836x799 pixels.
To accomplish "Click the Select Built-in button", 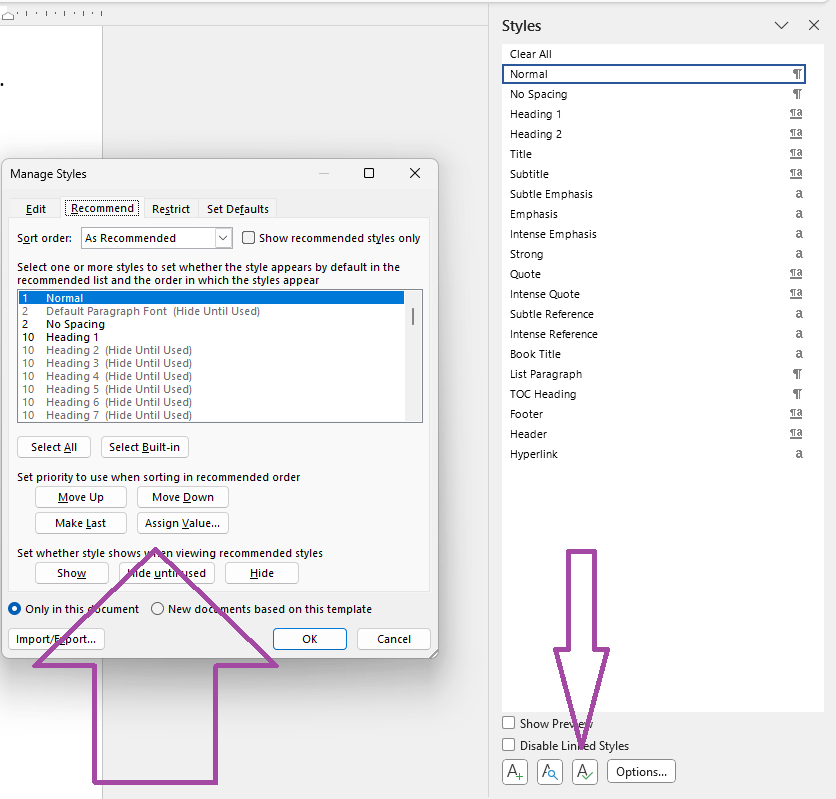I will coord(144,446).
